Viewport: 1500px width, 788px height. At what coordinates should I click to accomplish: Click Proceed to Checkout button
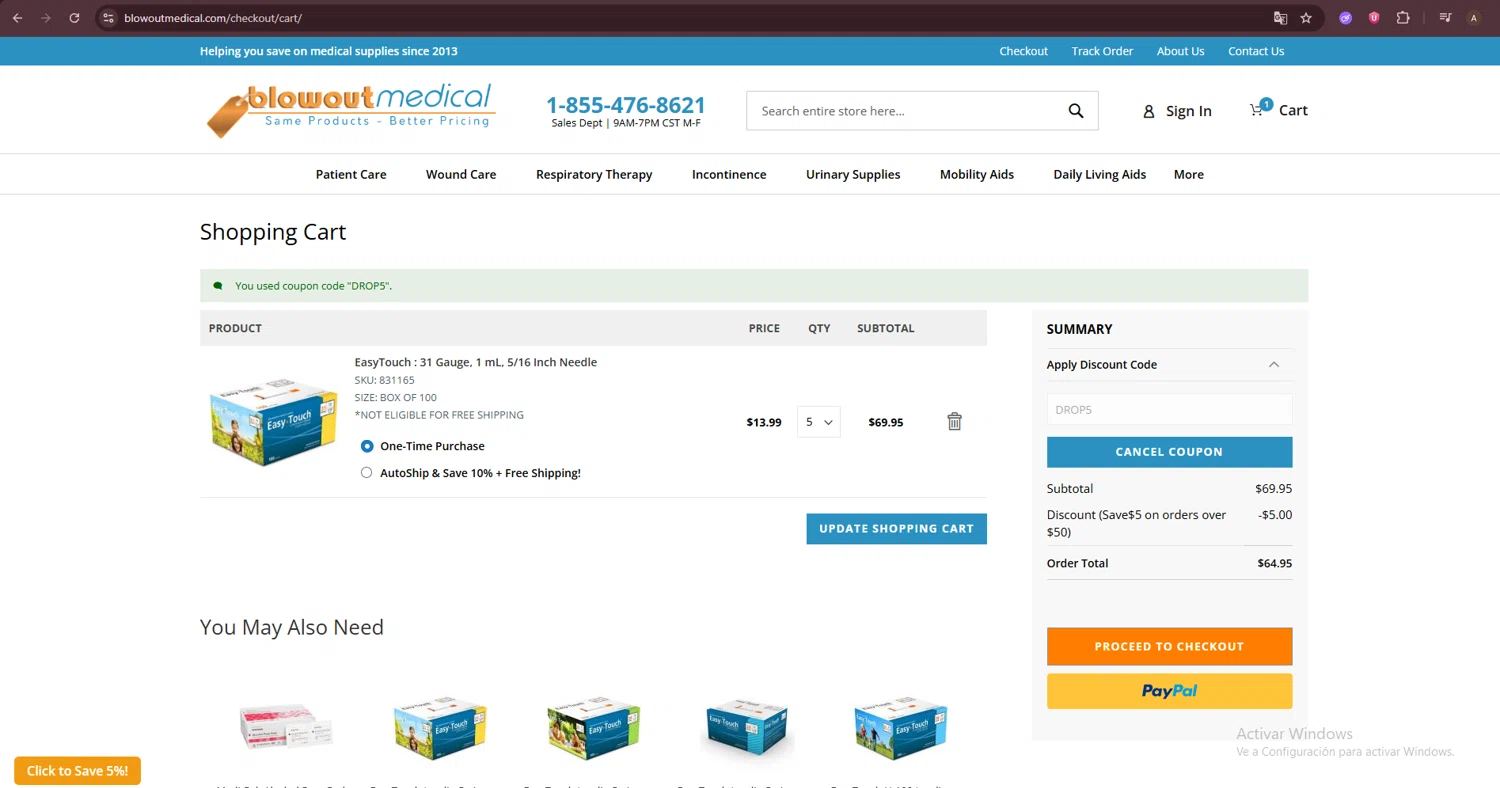pos(1169,646)
